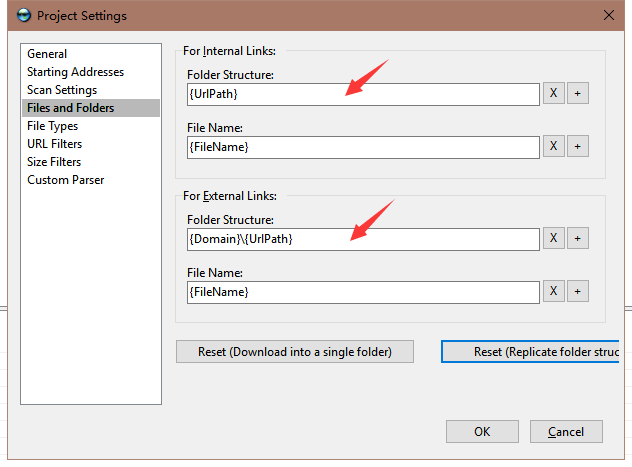Open the File Types section
Image resolution: width=632 pixels, height=467 pixels.
(x=52, y=126)
